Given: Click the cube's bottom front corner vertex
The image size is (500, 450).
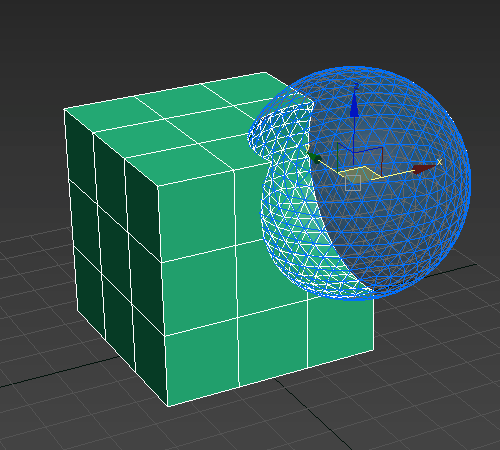Looking at the screenshot, I should 168,406.
